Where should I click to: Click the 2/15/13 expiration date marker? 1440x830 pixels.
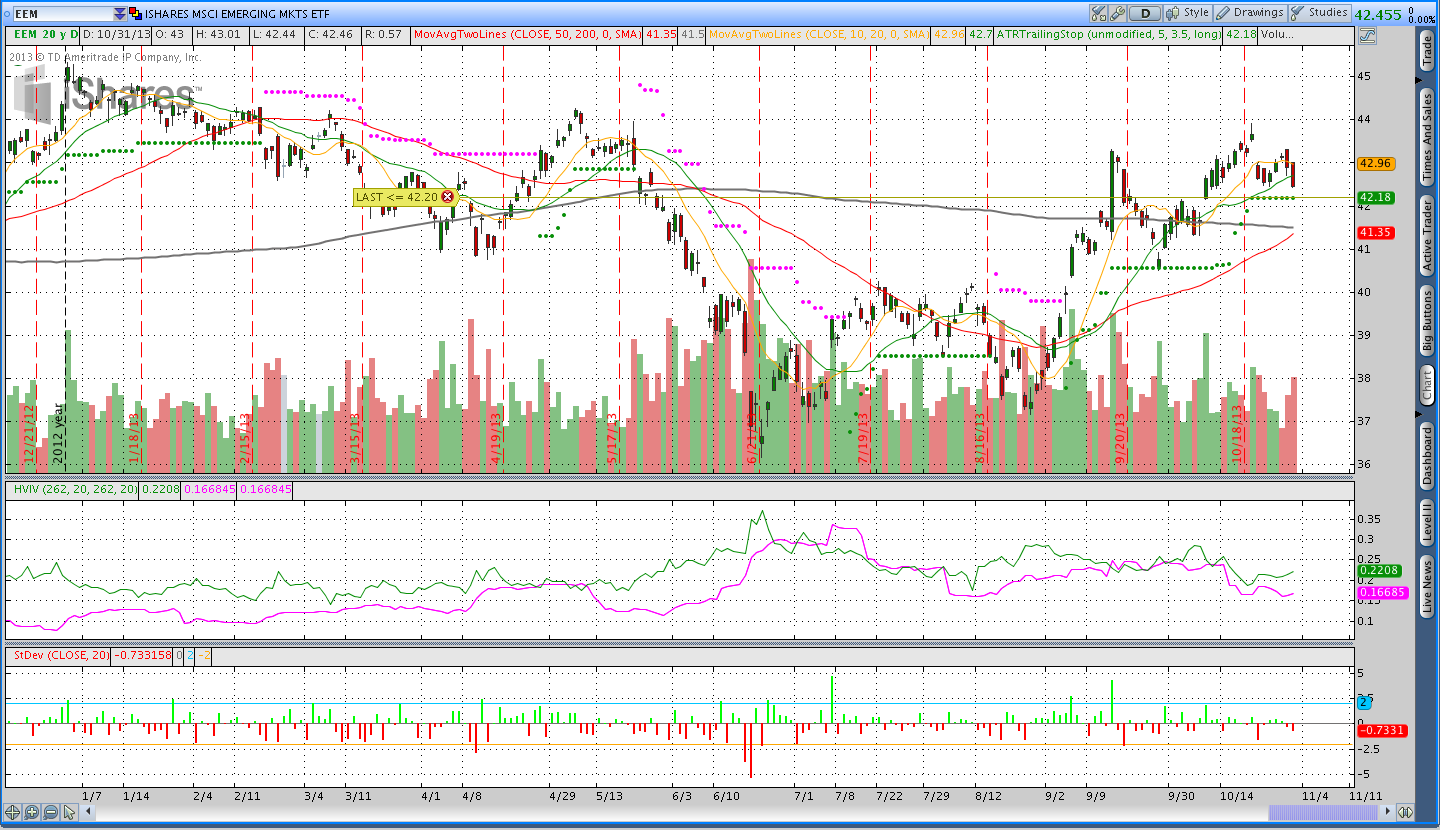pyautogui.click(x=243, y=437)
